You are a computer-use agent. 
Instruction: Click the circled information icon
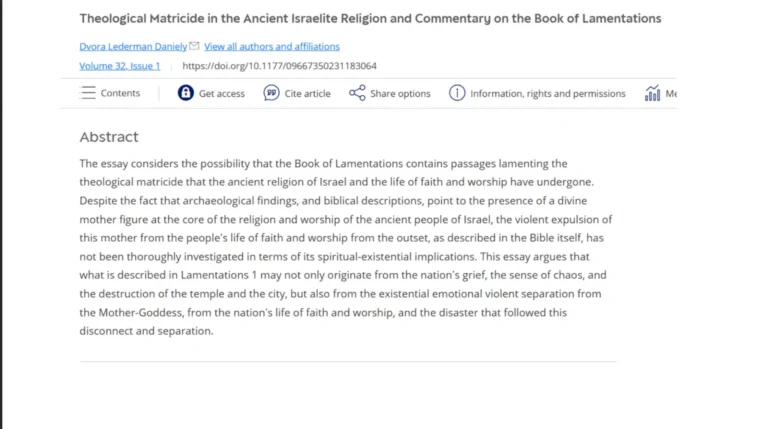coord(457,93)
